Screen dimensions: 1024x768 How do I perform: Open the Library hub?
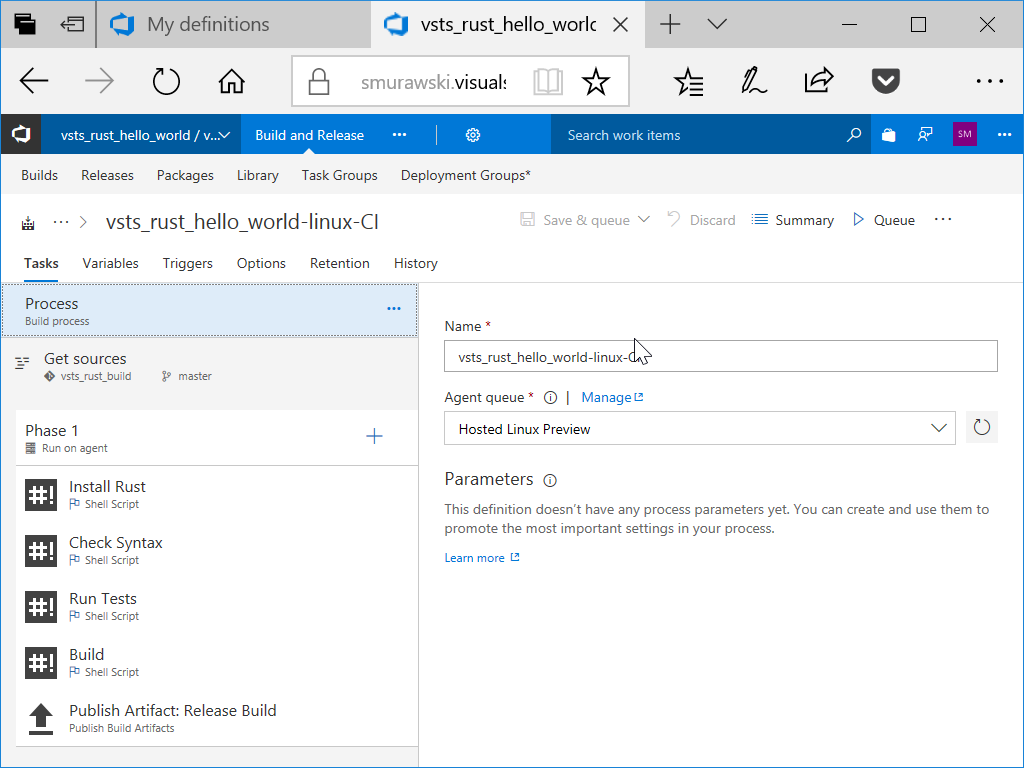coord(257,176)
